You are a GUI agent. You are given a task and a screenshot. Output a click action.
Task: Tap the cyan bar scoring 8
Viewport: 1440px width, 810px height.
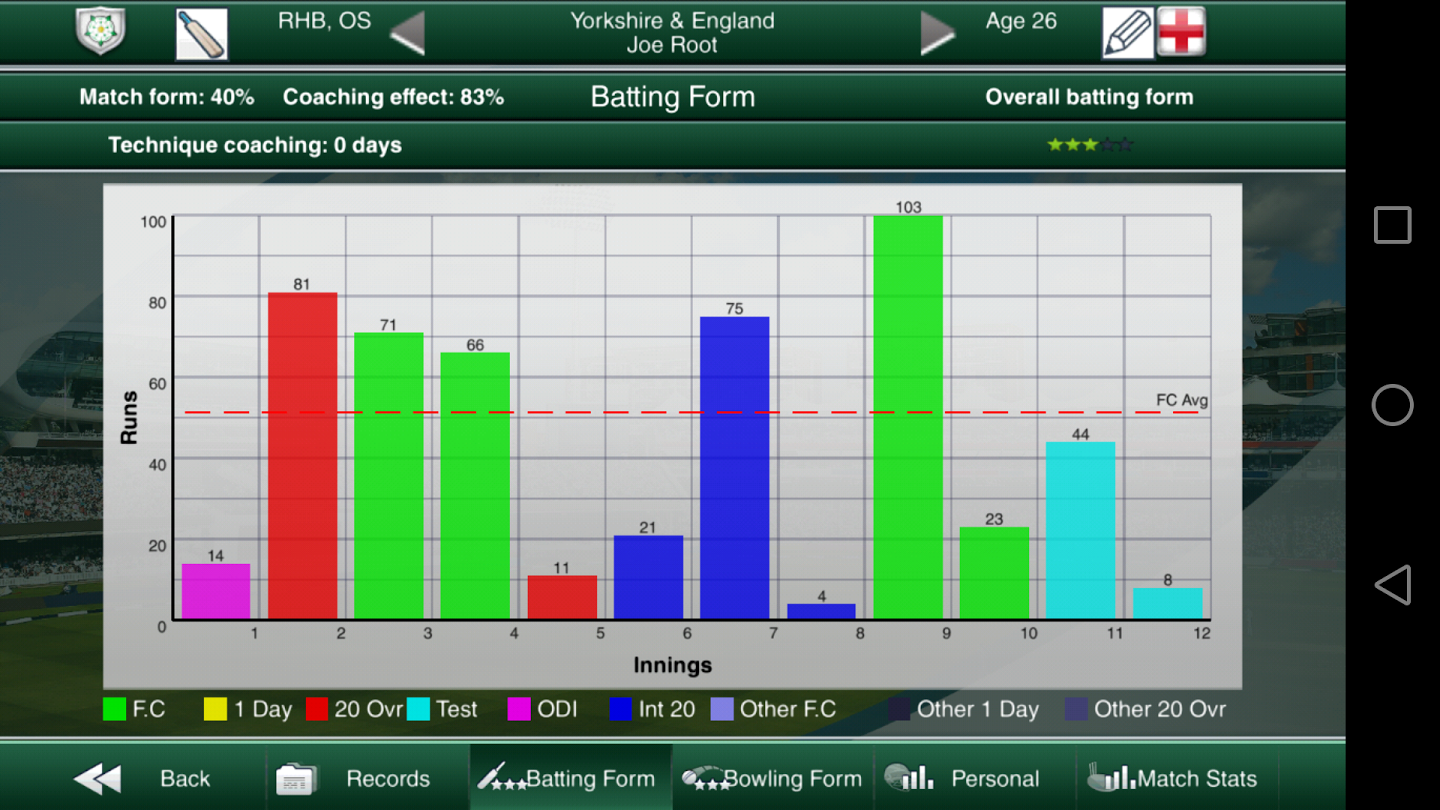tap(1168, 603)
